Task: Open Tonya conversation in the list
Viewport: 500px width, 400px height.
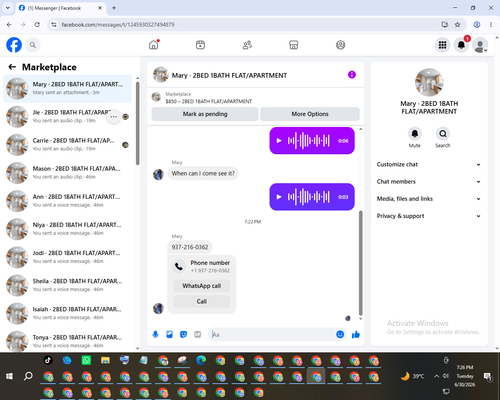Action: (68, 341)
